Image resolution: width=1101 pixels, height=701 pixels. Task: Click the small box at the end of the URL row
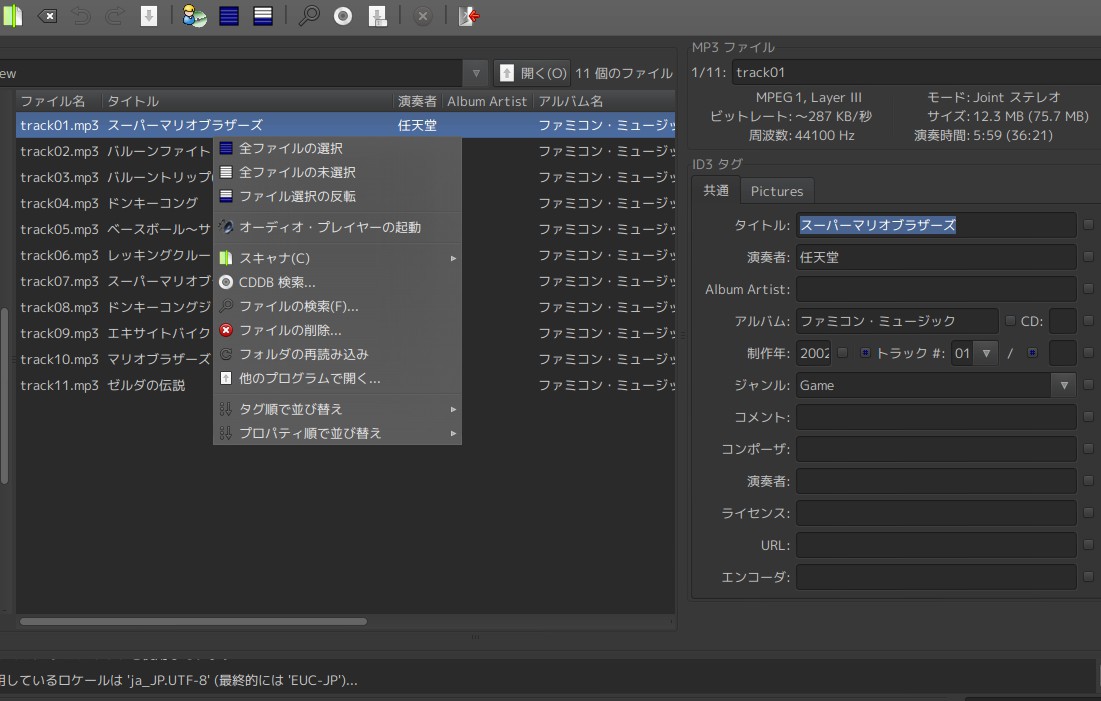(x=1088, y=545)
